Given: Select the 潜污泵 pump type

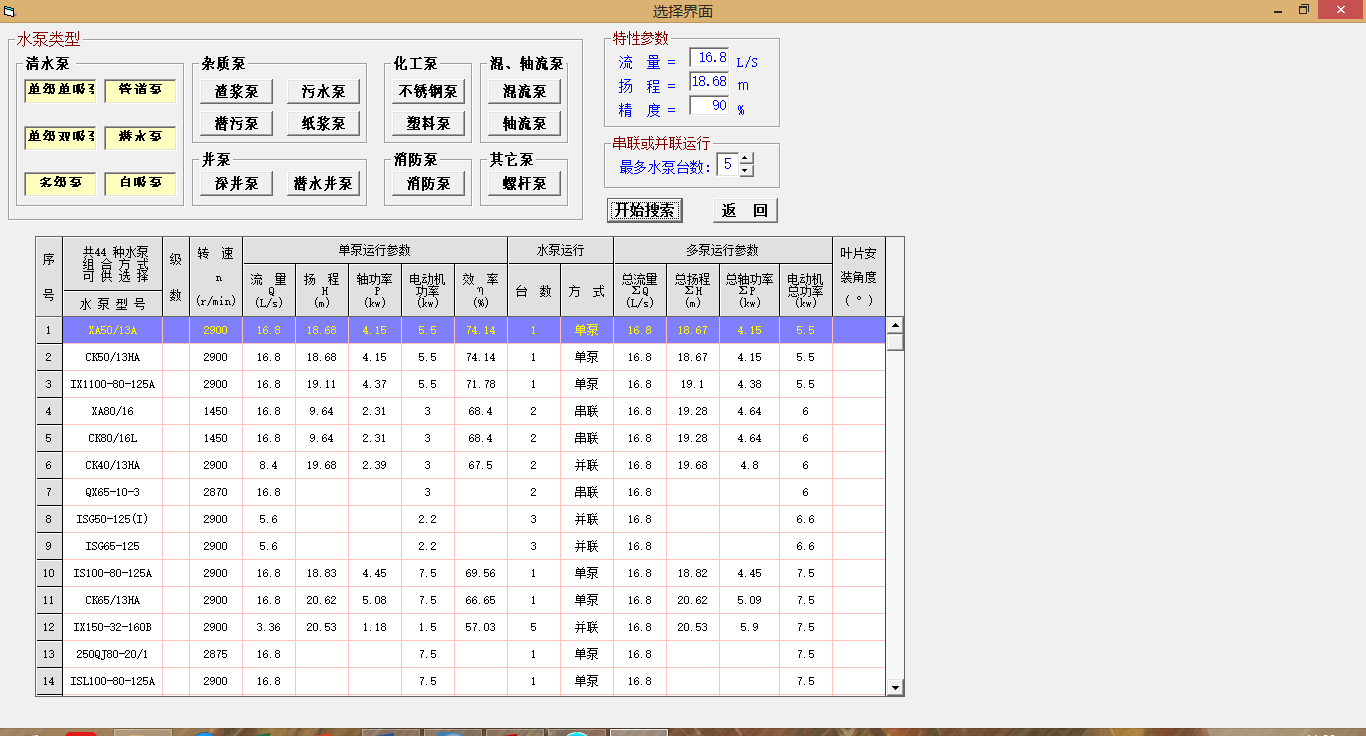Looking at the screenshot, I should (237, 124).
